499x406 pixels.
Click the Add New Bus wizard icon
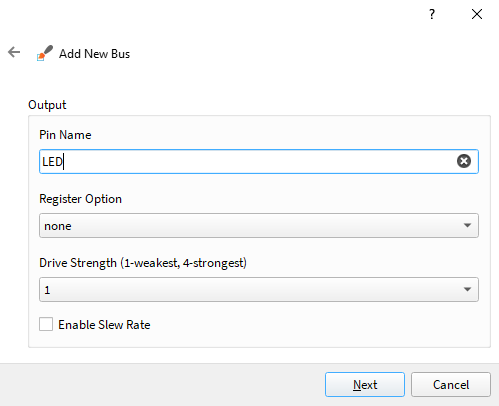tap(45, 53)
